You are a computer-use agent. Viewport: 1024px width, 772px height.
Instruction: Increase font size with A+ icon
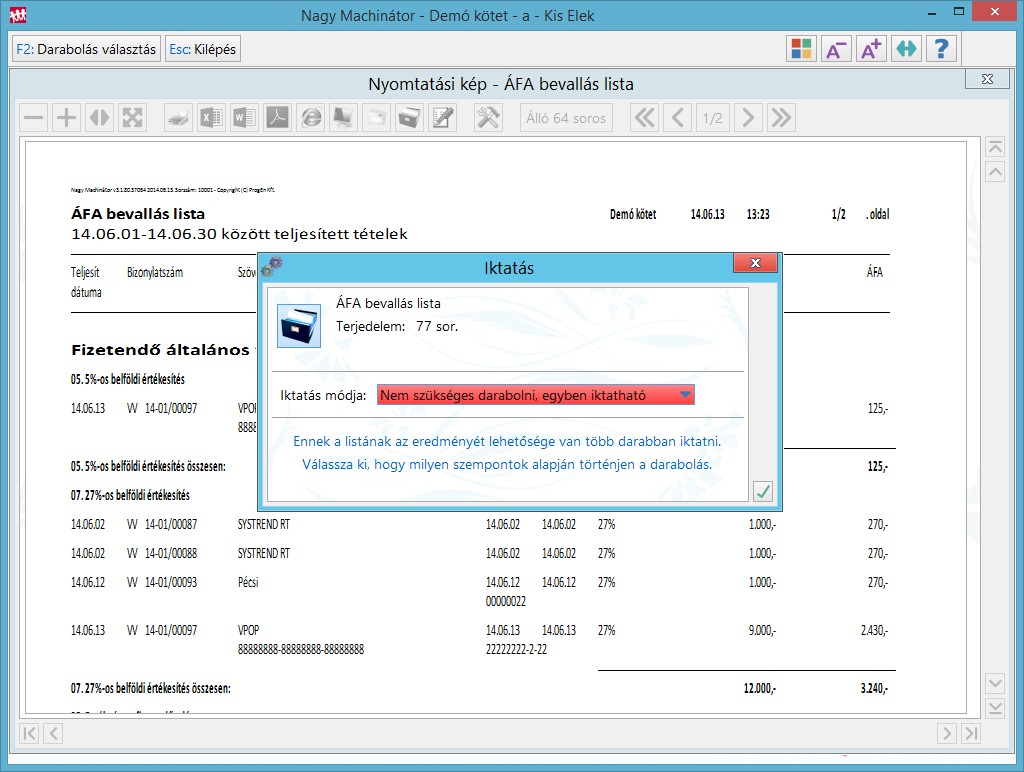870,49
